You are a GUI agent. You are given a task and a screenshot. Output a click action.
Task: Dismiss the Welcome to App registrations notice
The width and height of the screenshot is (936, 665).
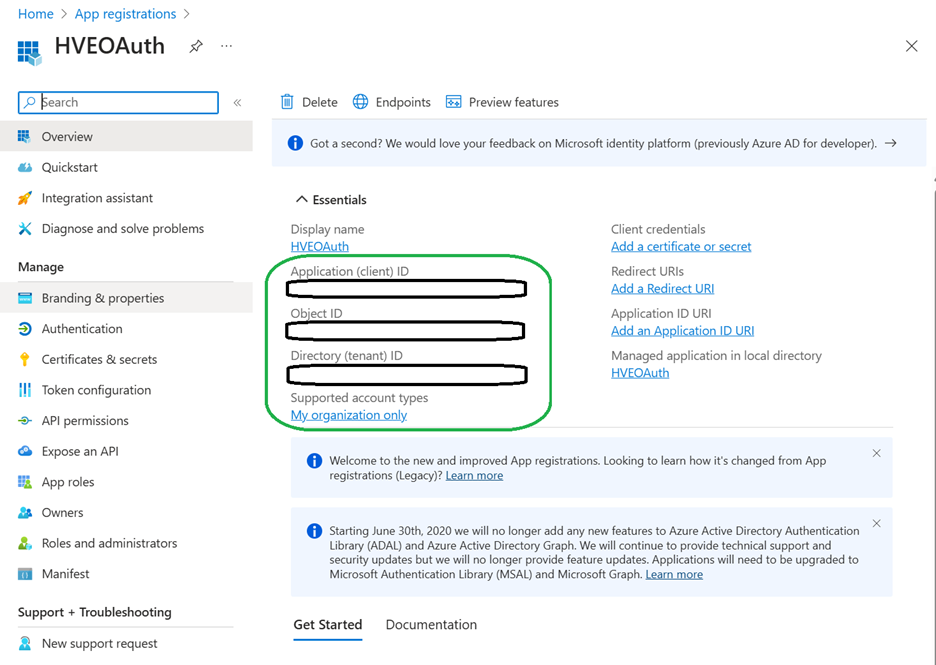pos(876,453)
